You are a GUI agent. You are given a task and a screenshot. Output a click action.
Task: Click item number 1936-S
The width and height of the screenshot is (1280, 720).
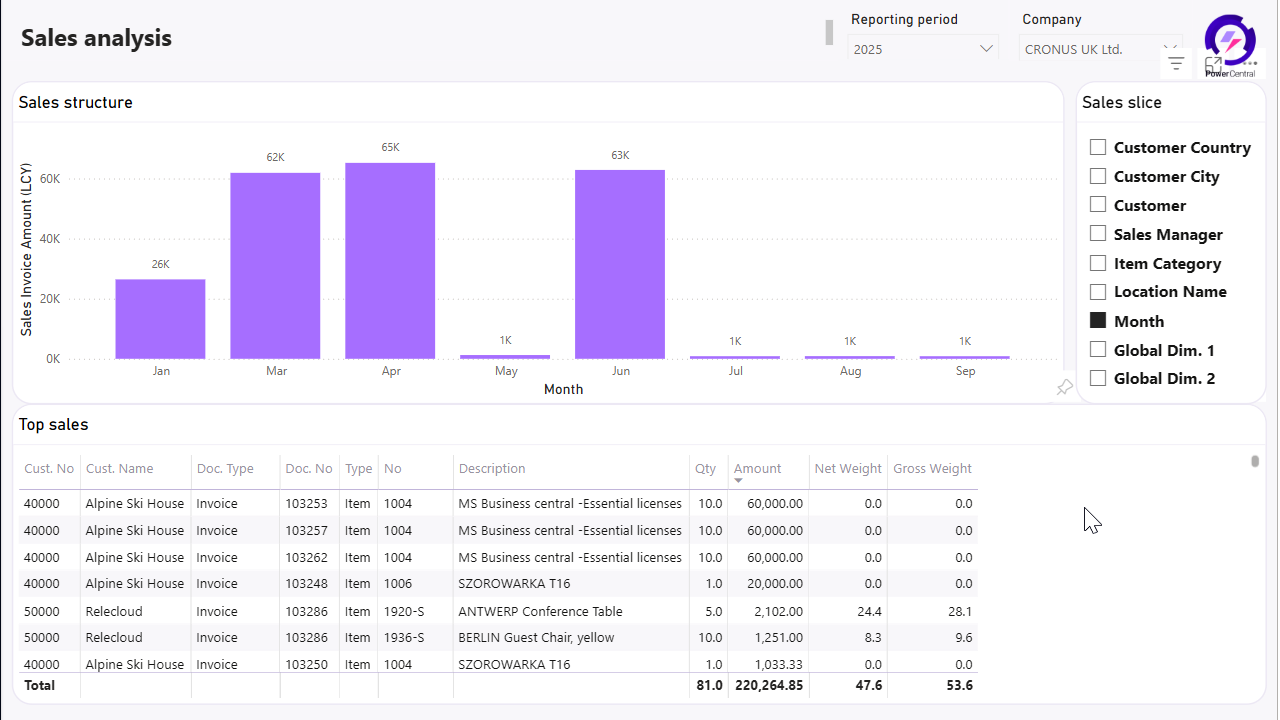[404, 637]
